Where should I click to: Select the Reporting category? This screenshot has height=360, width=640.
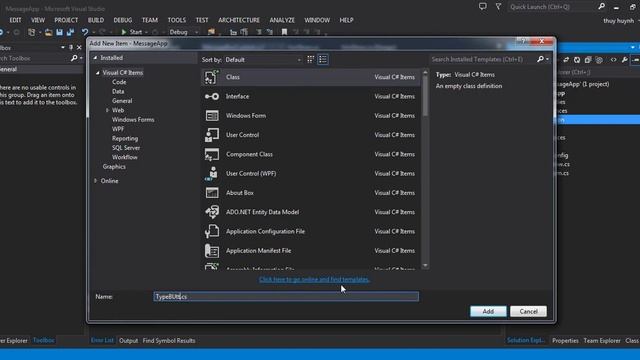click(x=125, y=138)
